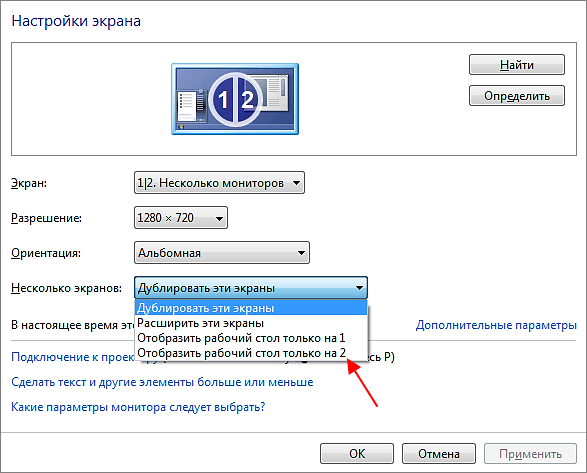Viewport: 587px width, 473px height.
Task: Click the arrow of the Экран combo box
Action: (x=296, y=183)
